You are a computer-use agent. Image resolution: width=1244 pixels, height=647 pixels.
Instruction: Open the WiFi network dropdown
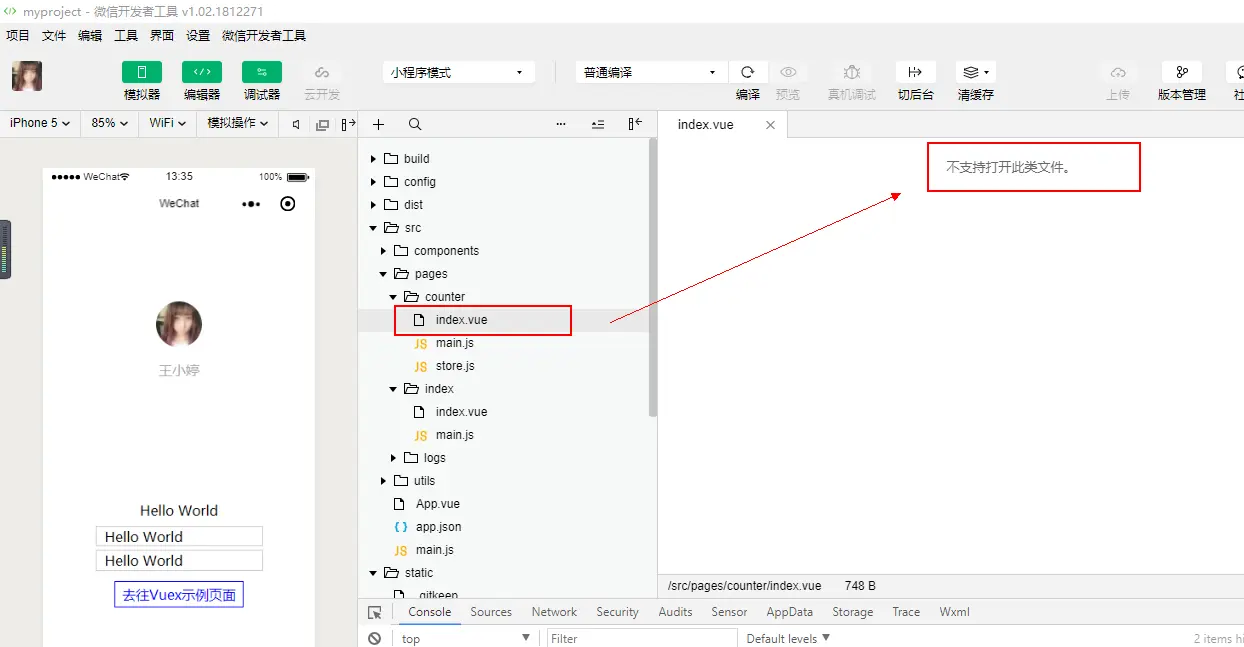(168, 123)
